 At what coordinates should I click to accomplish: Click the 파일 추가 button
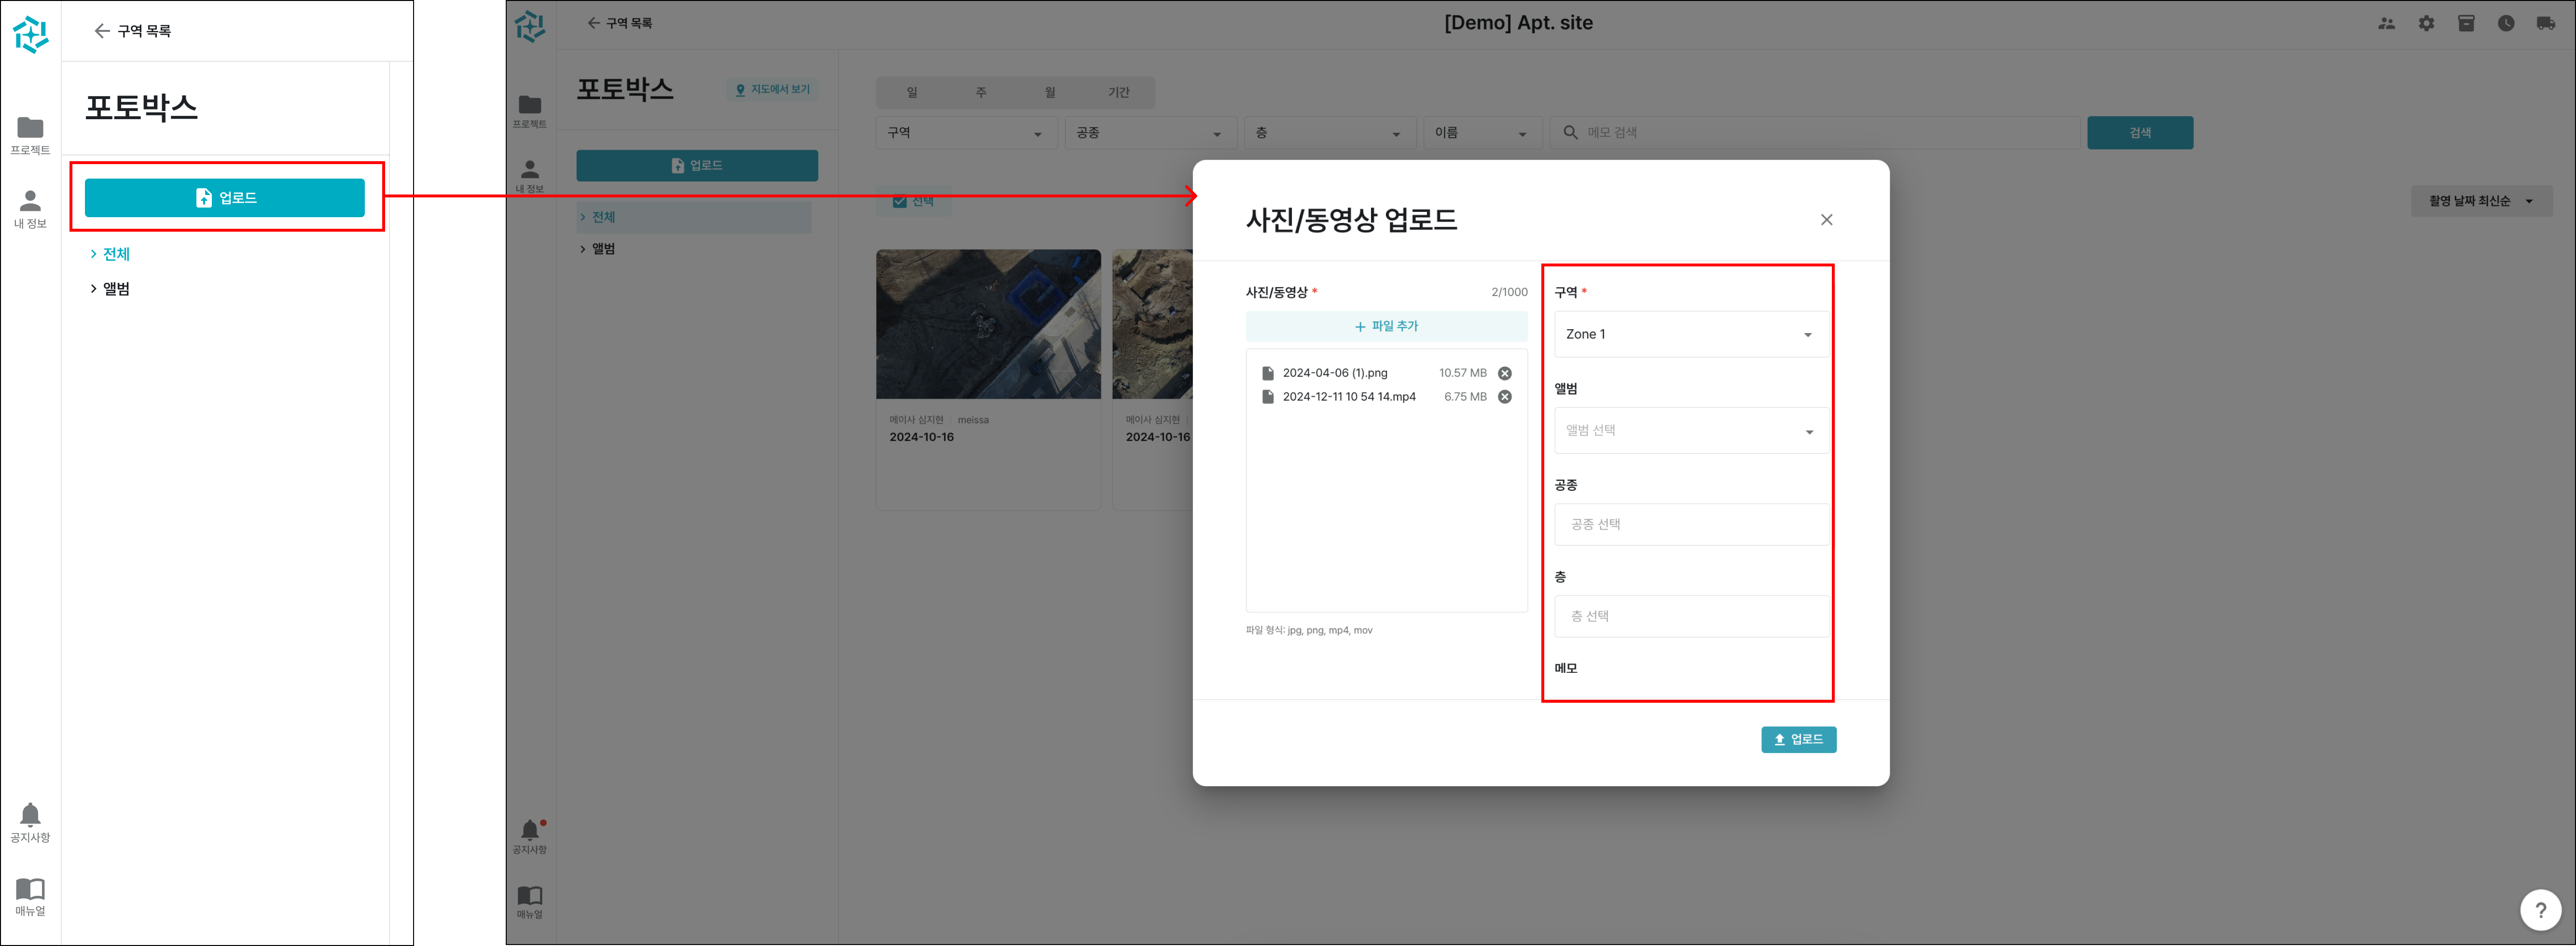pos(1386,326)
